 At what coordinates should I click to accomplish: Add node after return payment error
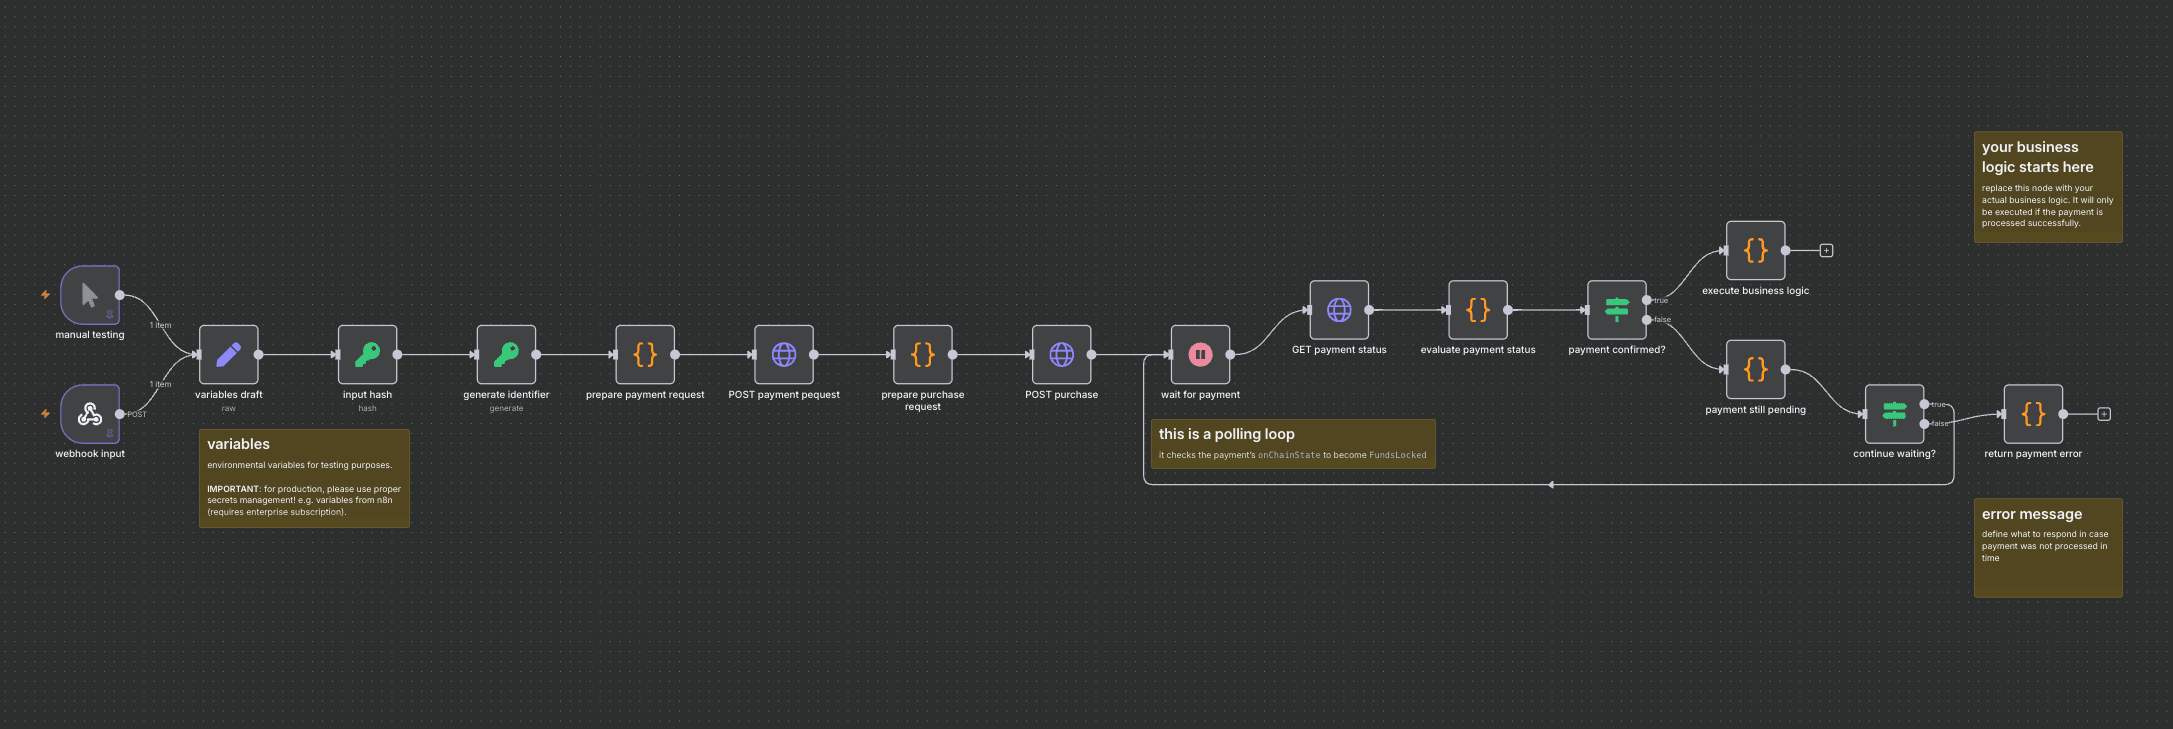coord(2104,414)
